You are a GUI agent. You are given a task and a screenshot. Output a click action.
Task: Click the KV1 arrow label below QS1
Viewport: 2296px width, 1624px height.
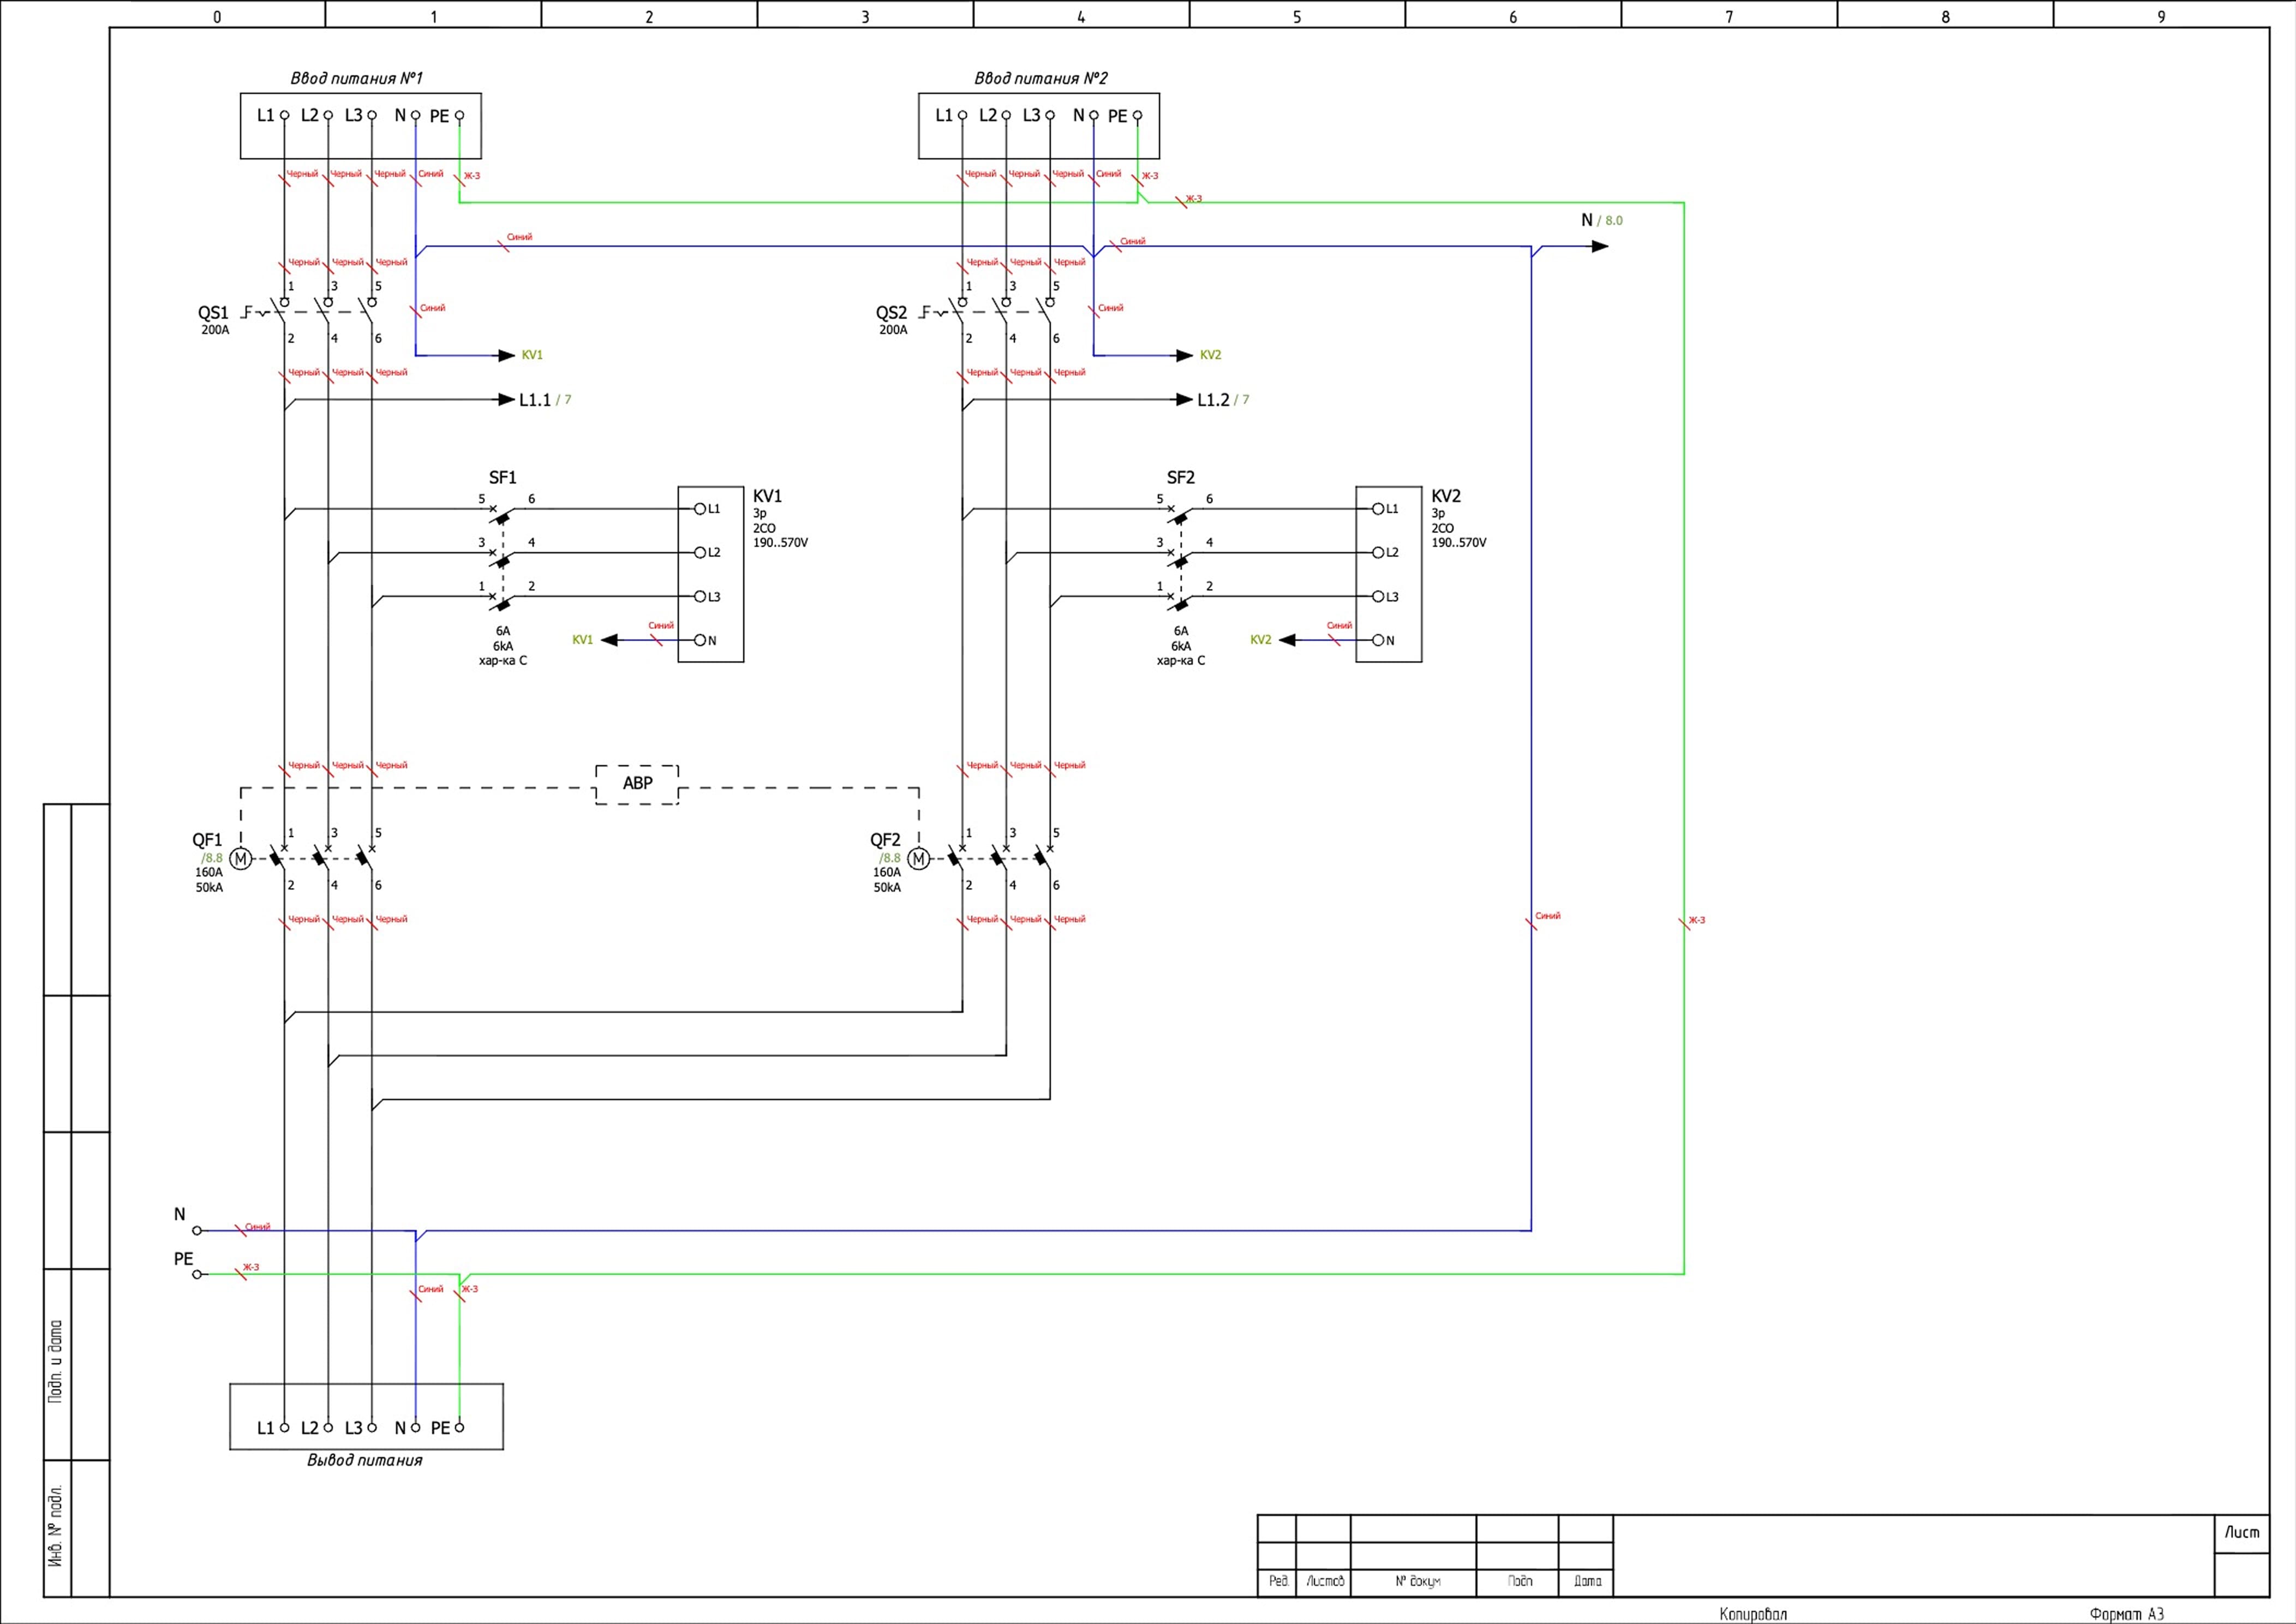tap(532, 355)
